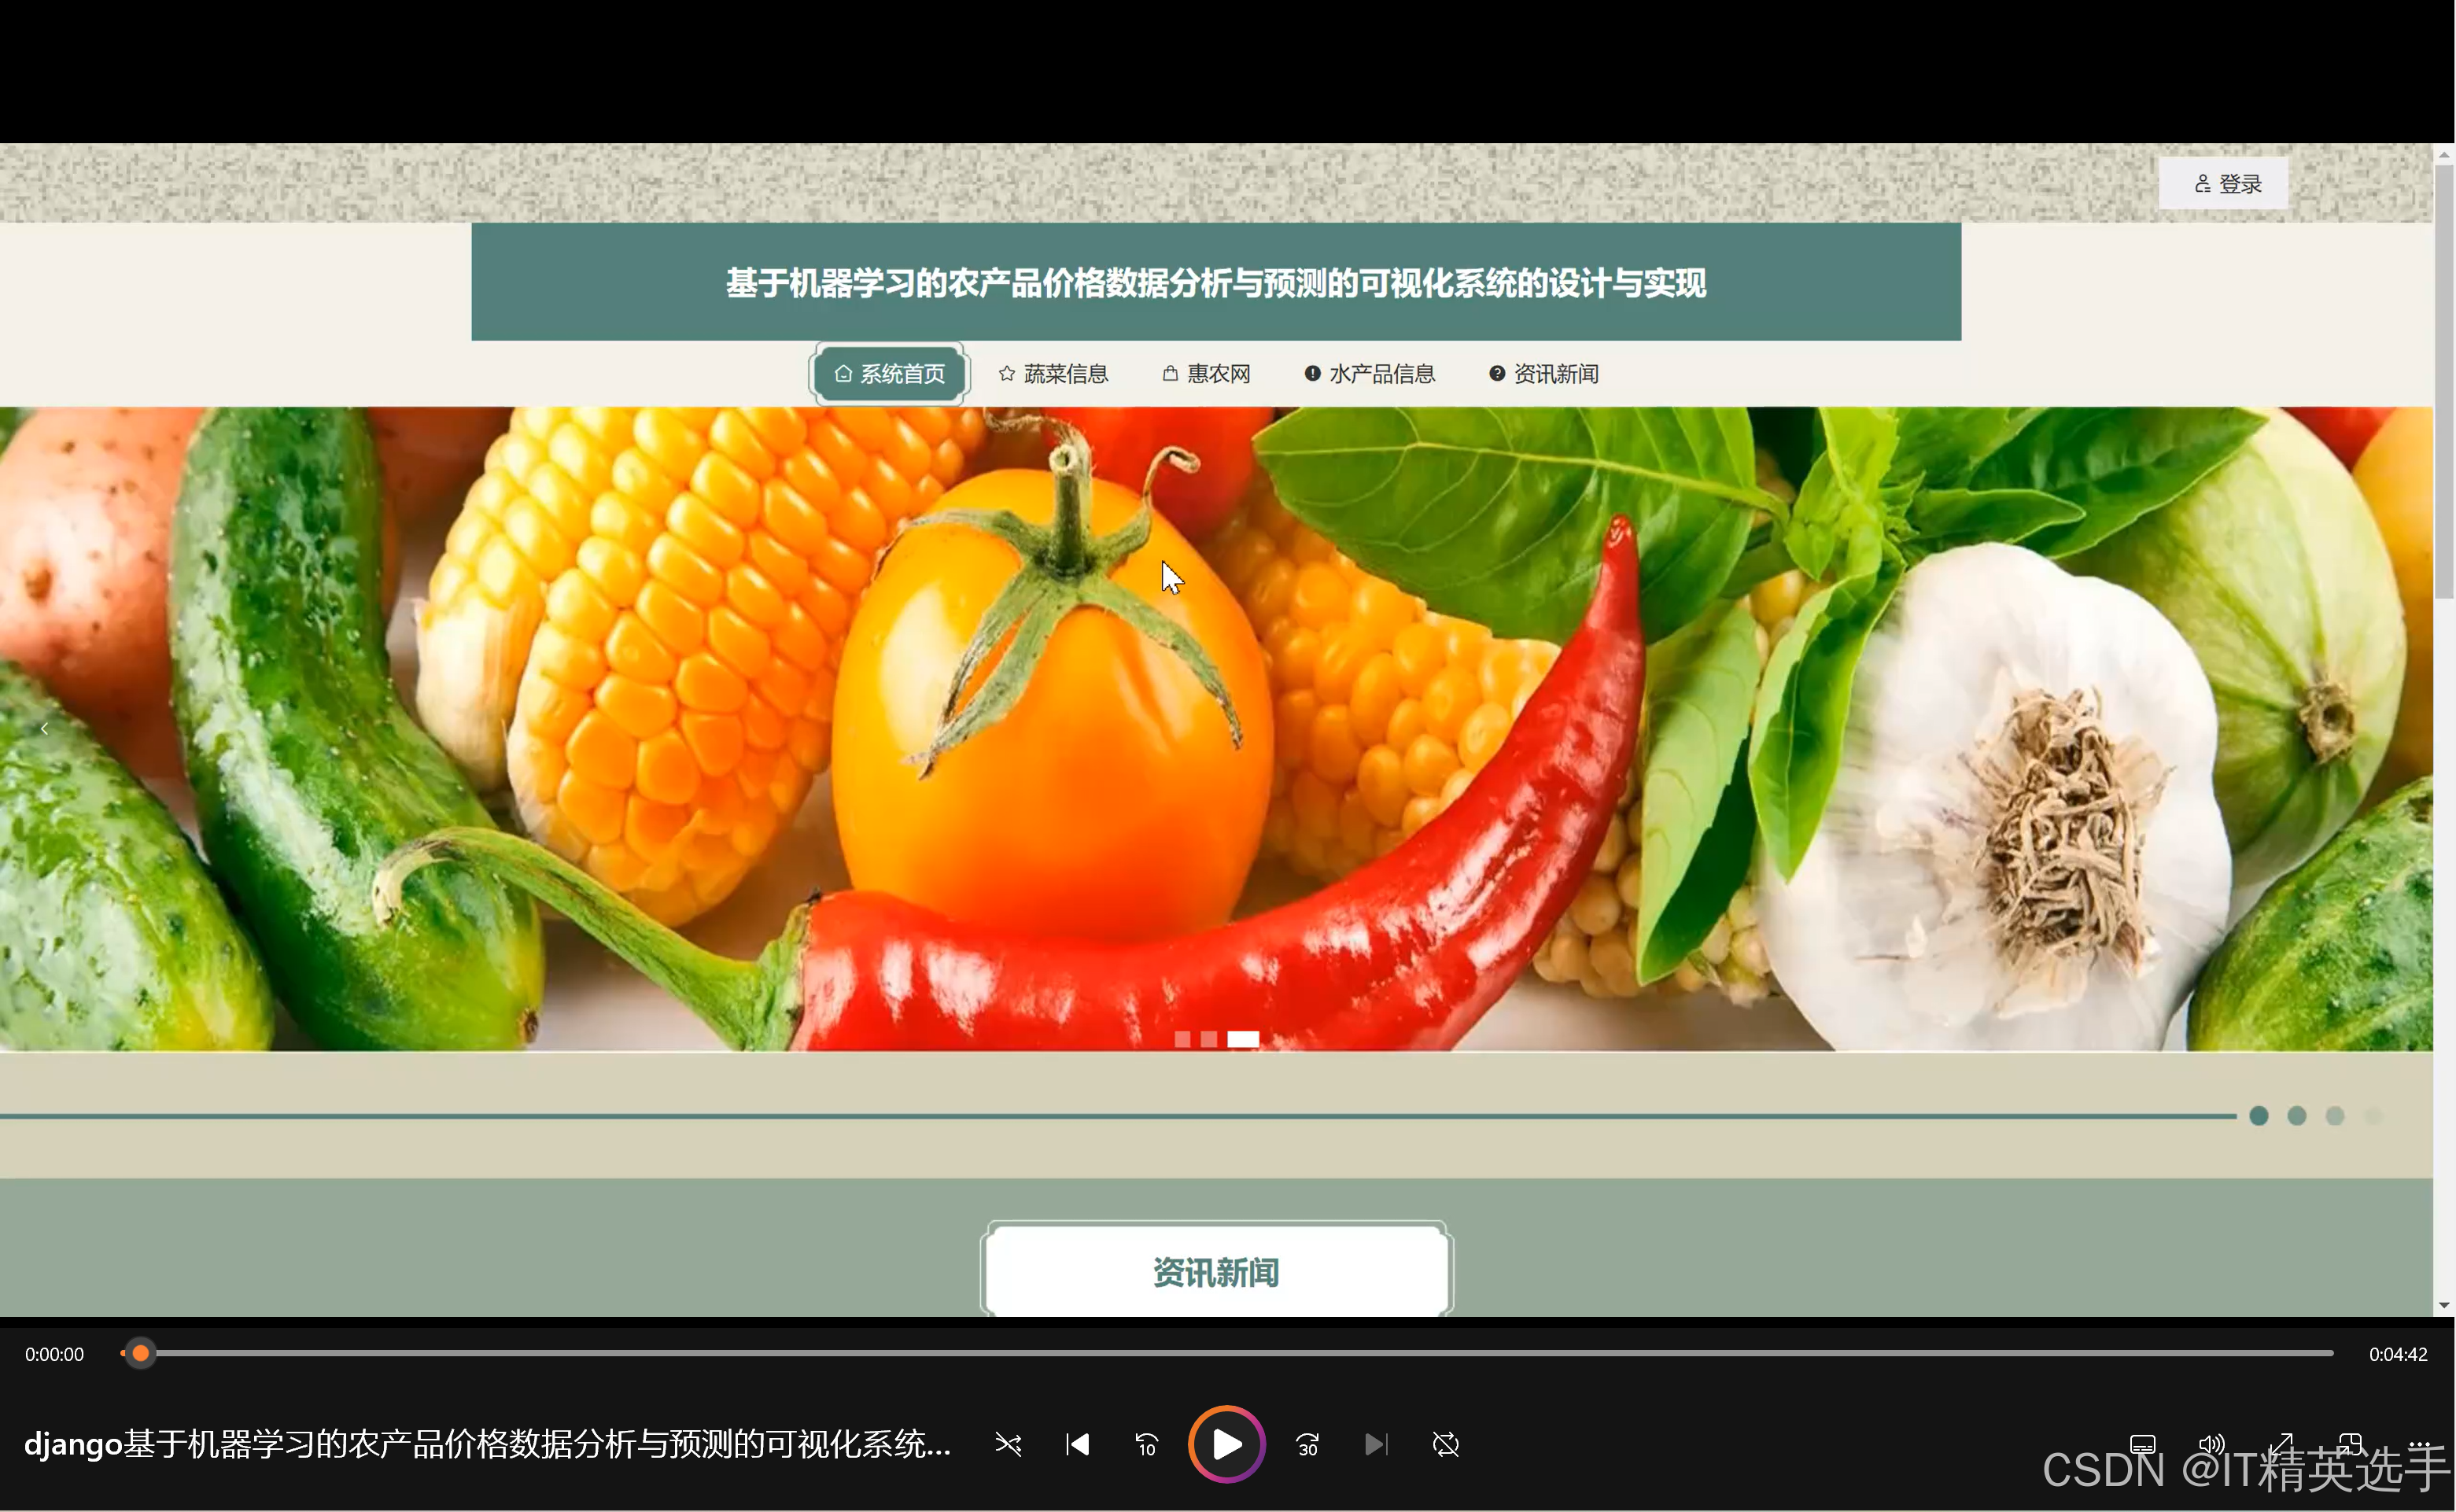The width and height of the screenshot is (2456, 1512).
Task: Skip to the previous video
Action: (1077, 1444)
